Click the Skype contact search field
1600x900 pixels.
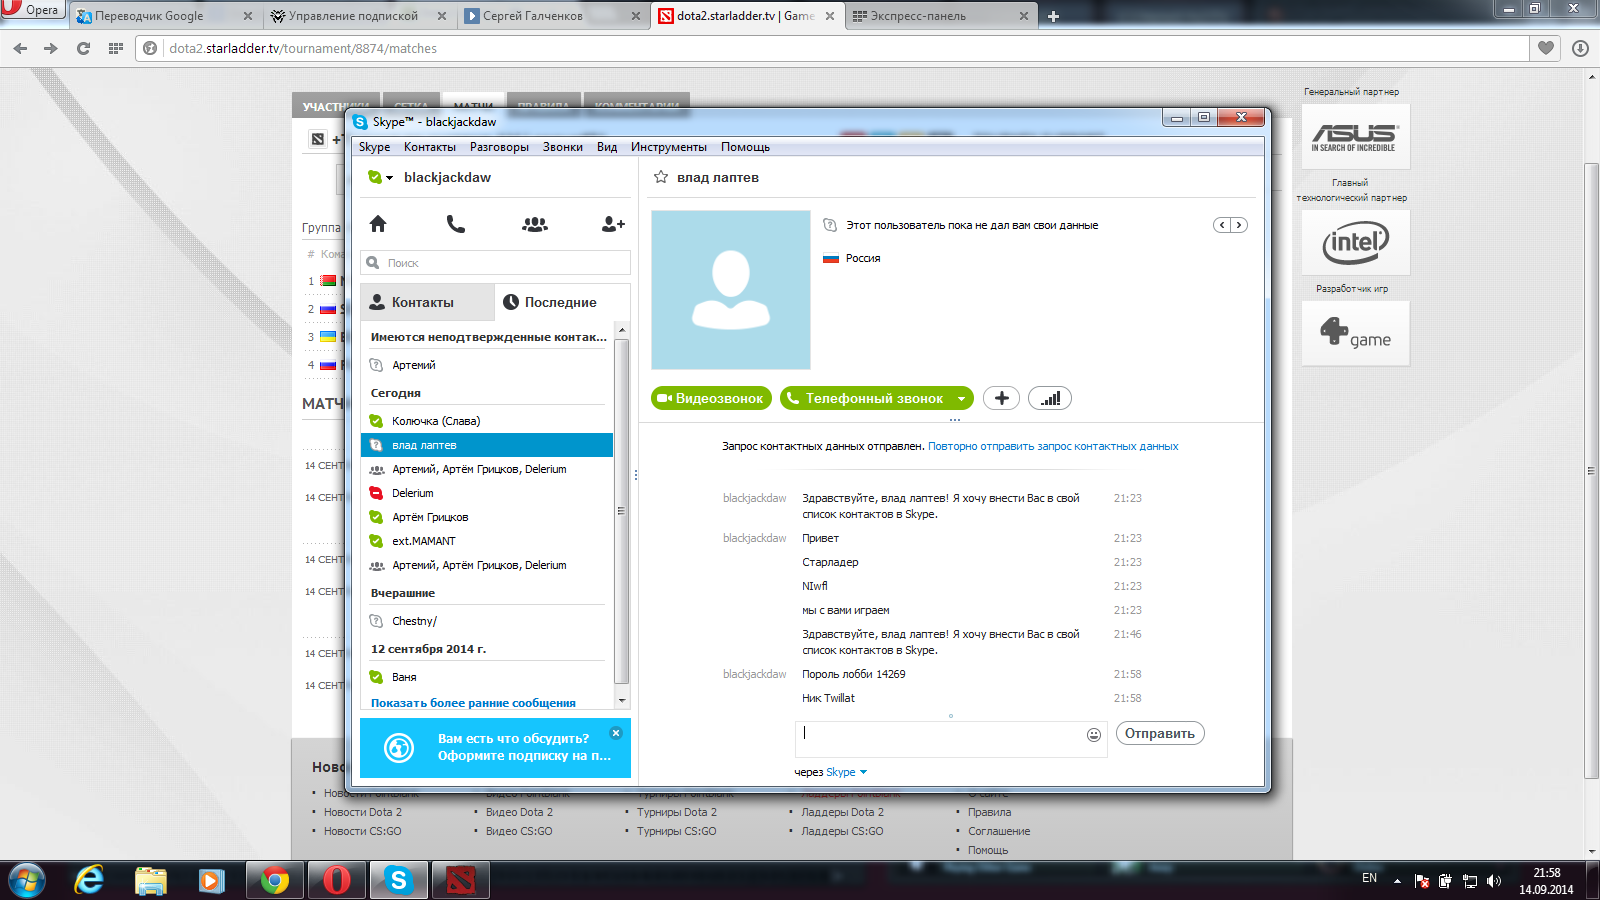point(495,263)
